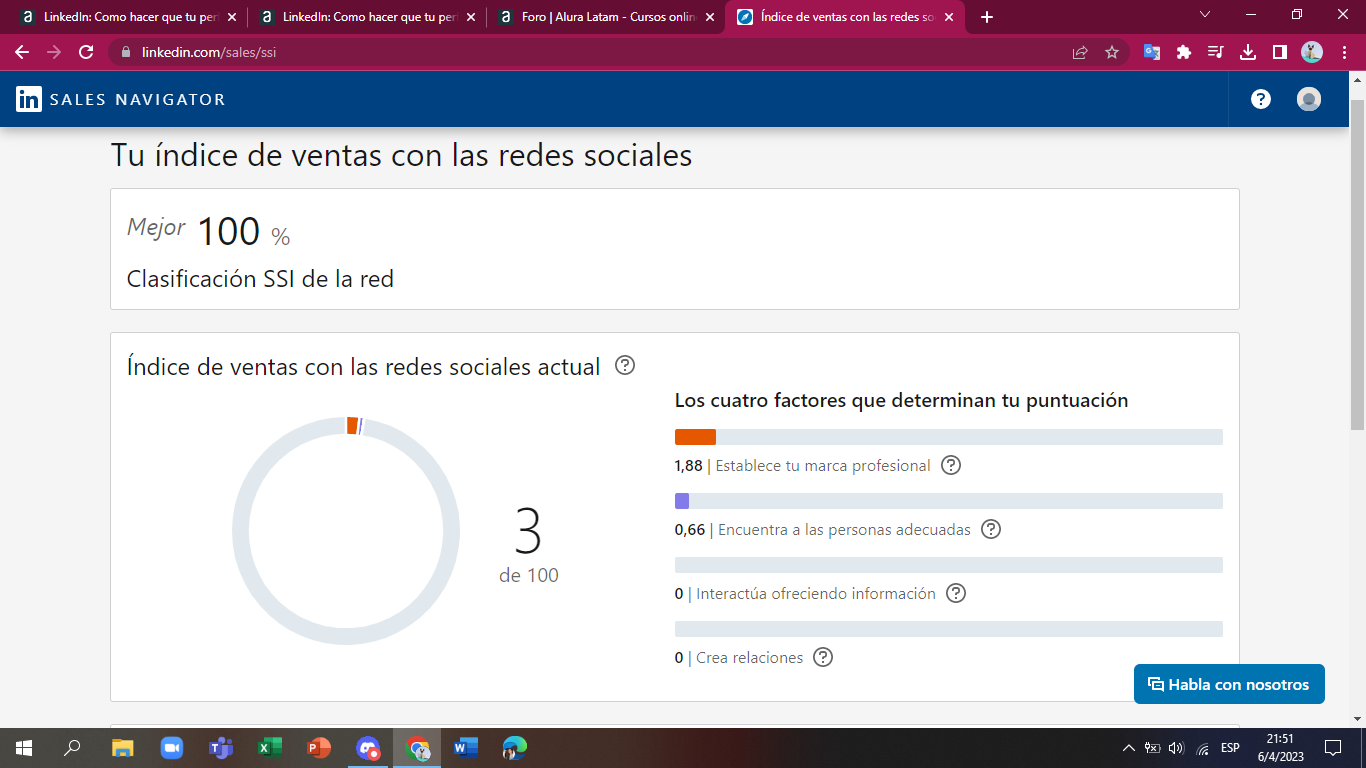Show info for Índice de ventas actual
1366x768 pixels.
pyautogui.click(x=625, y=365)
